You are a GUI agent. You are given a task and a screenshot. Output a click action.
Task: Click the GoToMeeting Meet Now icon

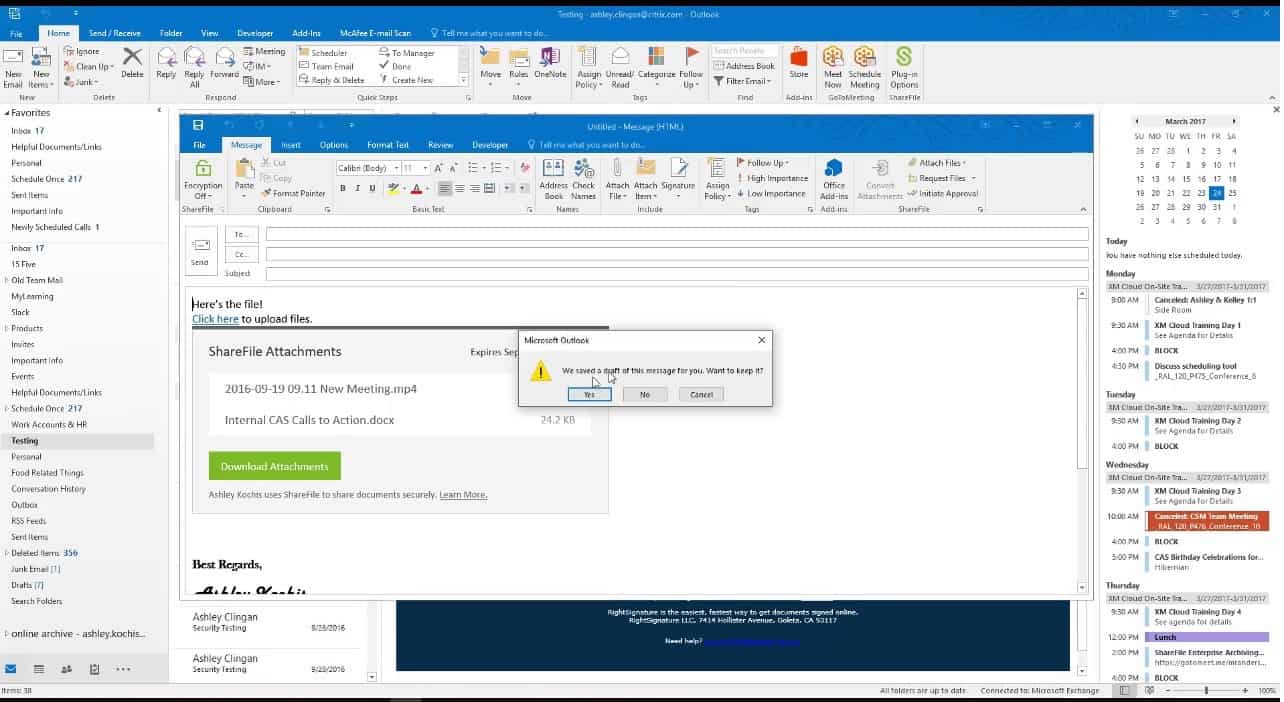point(833,66)
